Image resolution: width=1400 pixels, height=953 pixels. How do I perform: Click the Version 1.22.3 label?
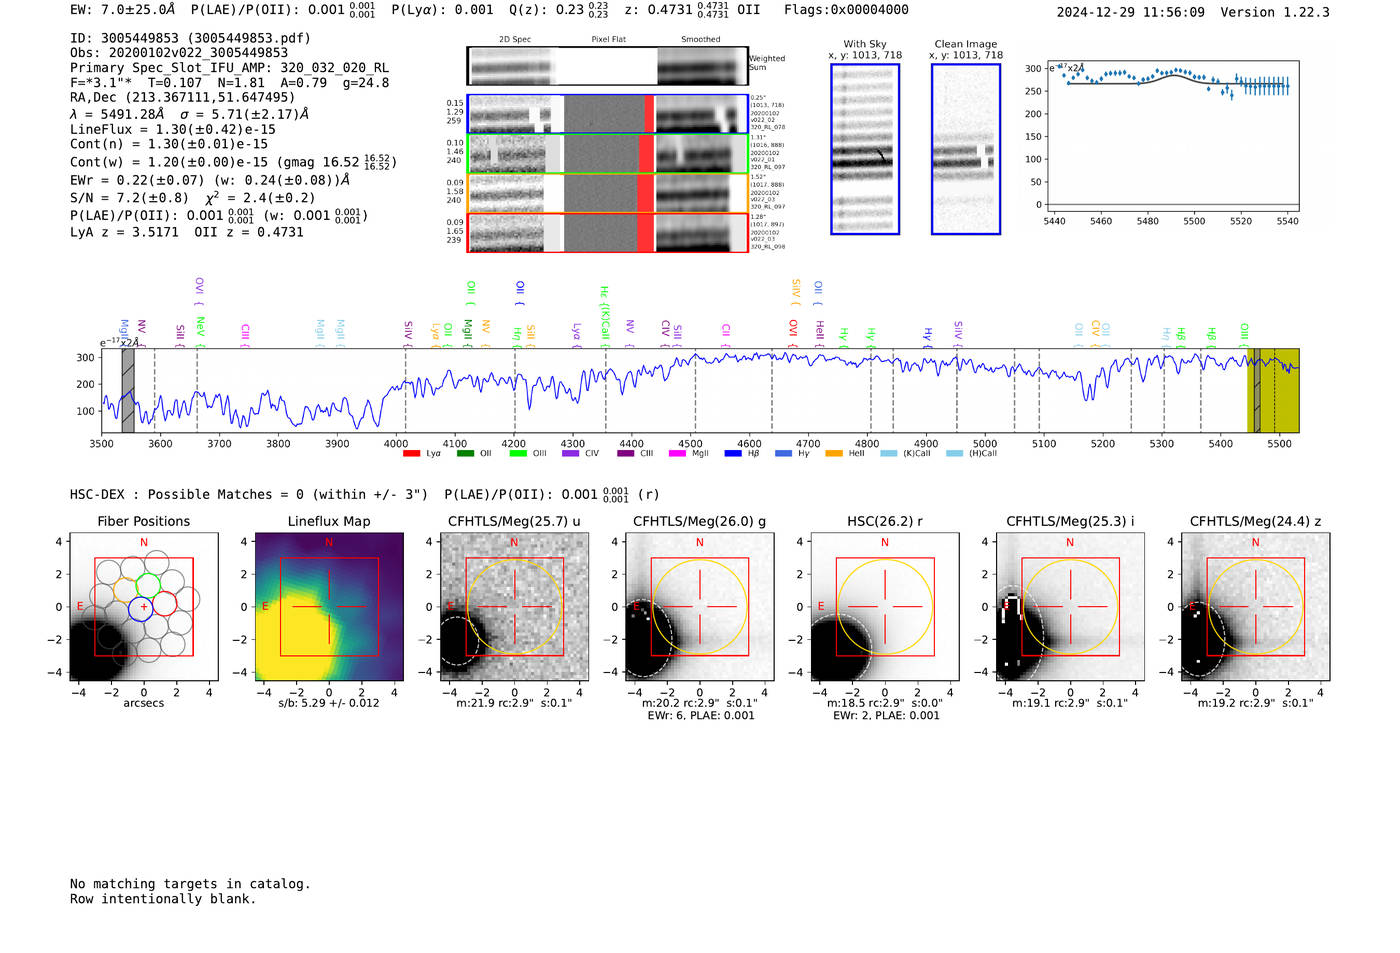[1275, 12]
